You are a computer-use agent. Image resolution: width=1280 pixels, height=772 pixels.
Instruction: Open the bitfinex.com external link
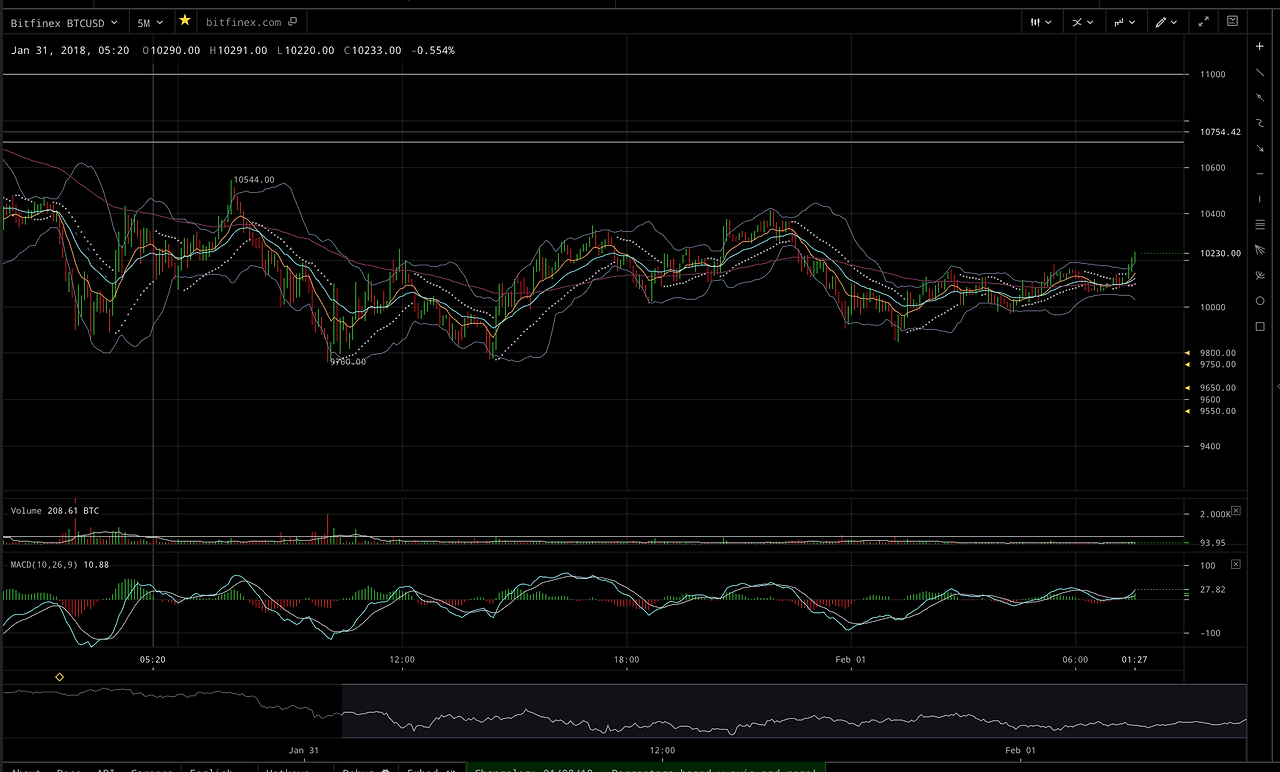252,22
